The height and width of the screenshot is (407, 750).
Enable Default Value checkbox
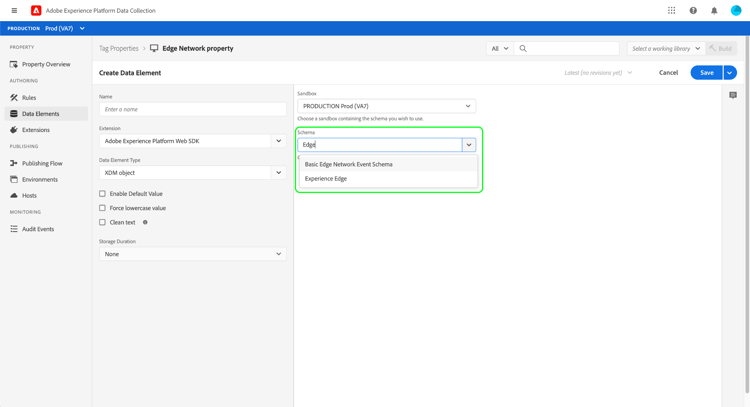[x=102, y=194]
